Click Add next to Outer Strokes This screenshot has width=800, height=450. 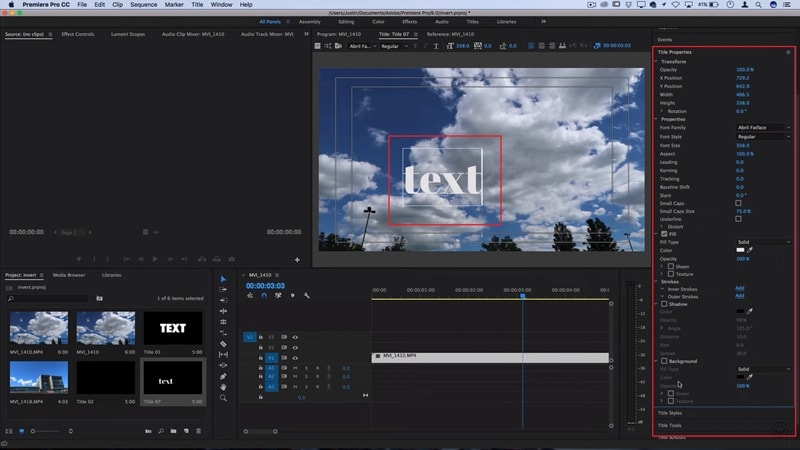739,296
